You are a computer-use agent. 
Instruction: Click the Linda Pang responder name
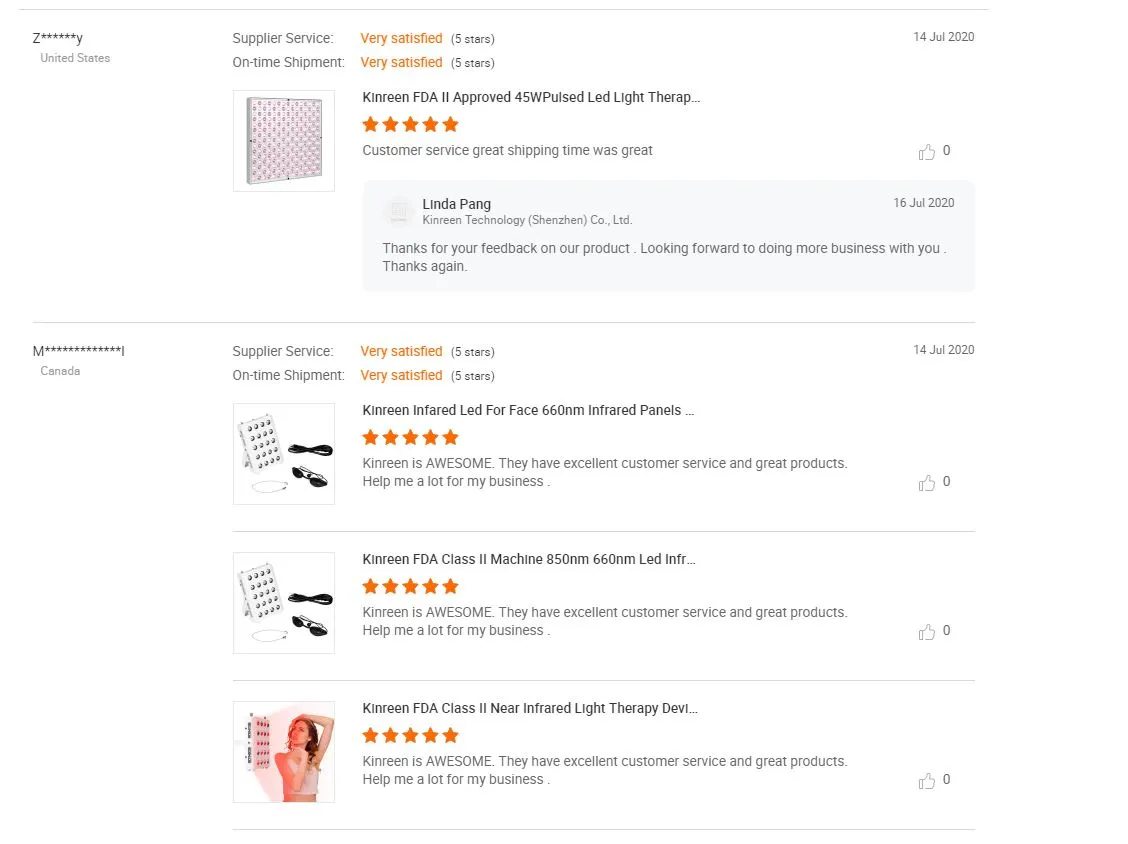(x=456, y=204)
